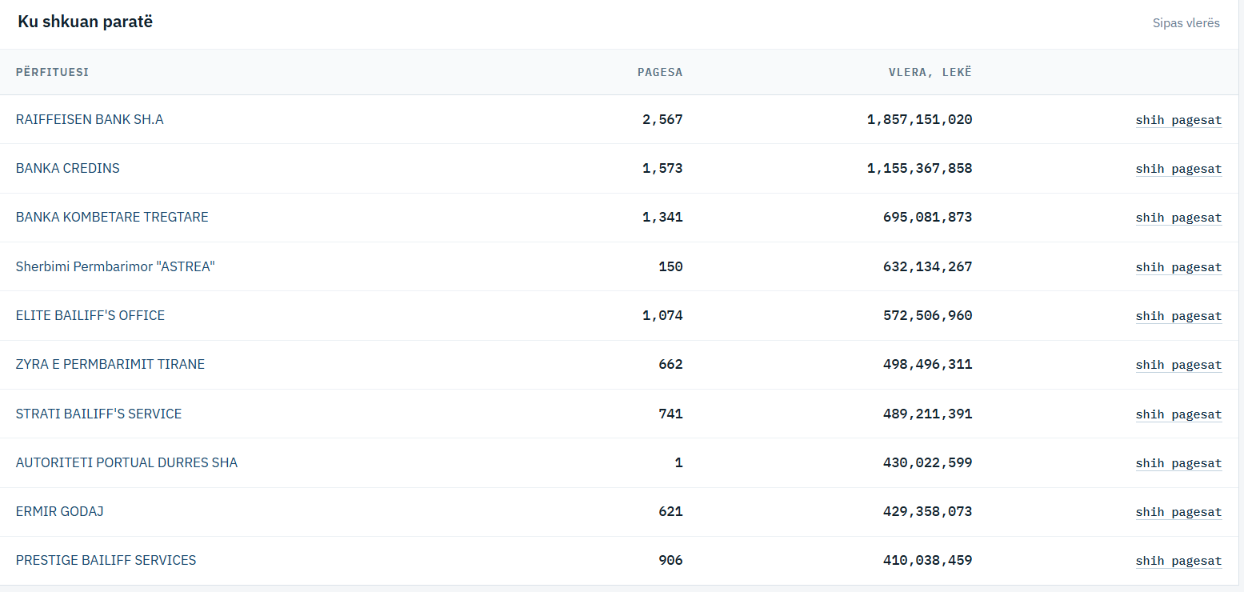Open ELITE BAILIFF'S OFFICE beneficiary link
Screen dimensions: 1244x592
[90, 316]
